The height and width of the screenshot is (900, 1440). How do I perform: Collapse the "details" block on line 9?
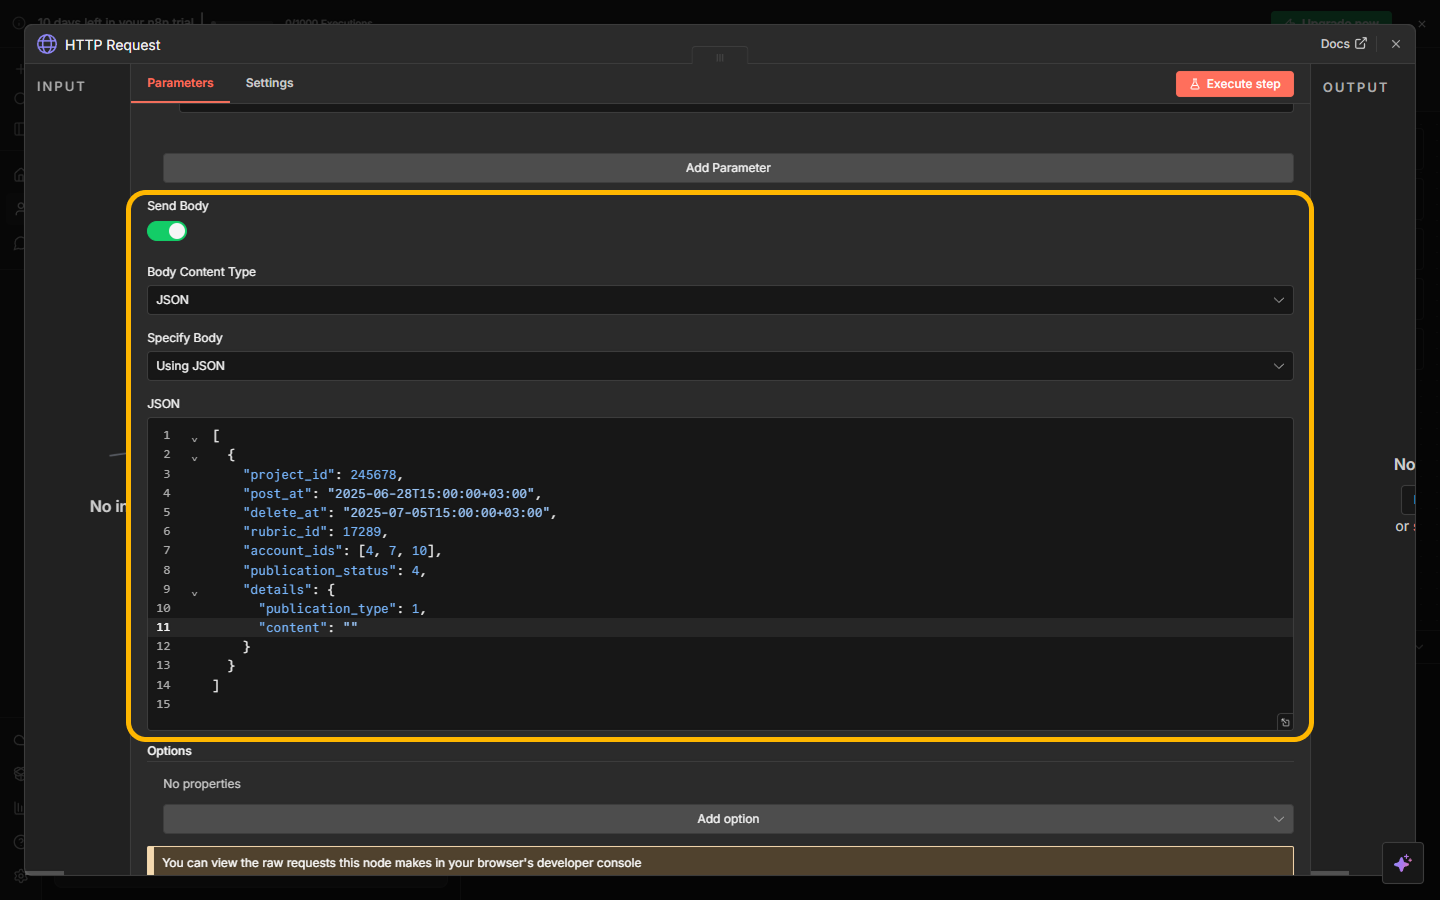(195, 592)
